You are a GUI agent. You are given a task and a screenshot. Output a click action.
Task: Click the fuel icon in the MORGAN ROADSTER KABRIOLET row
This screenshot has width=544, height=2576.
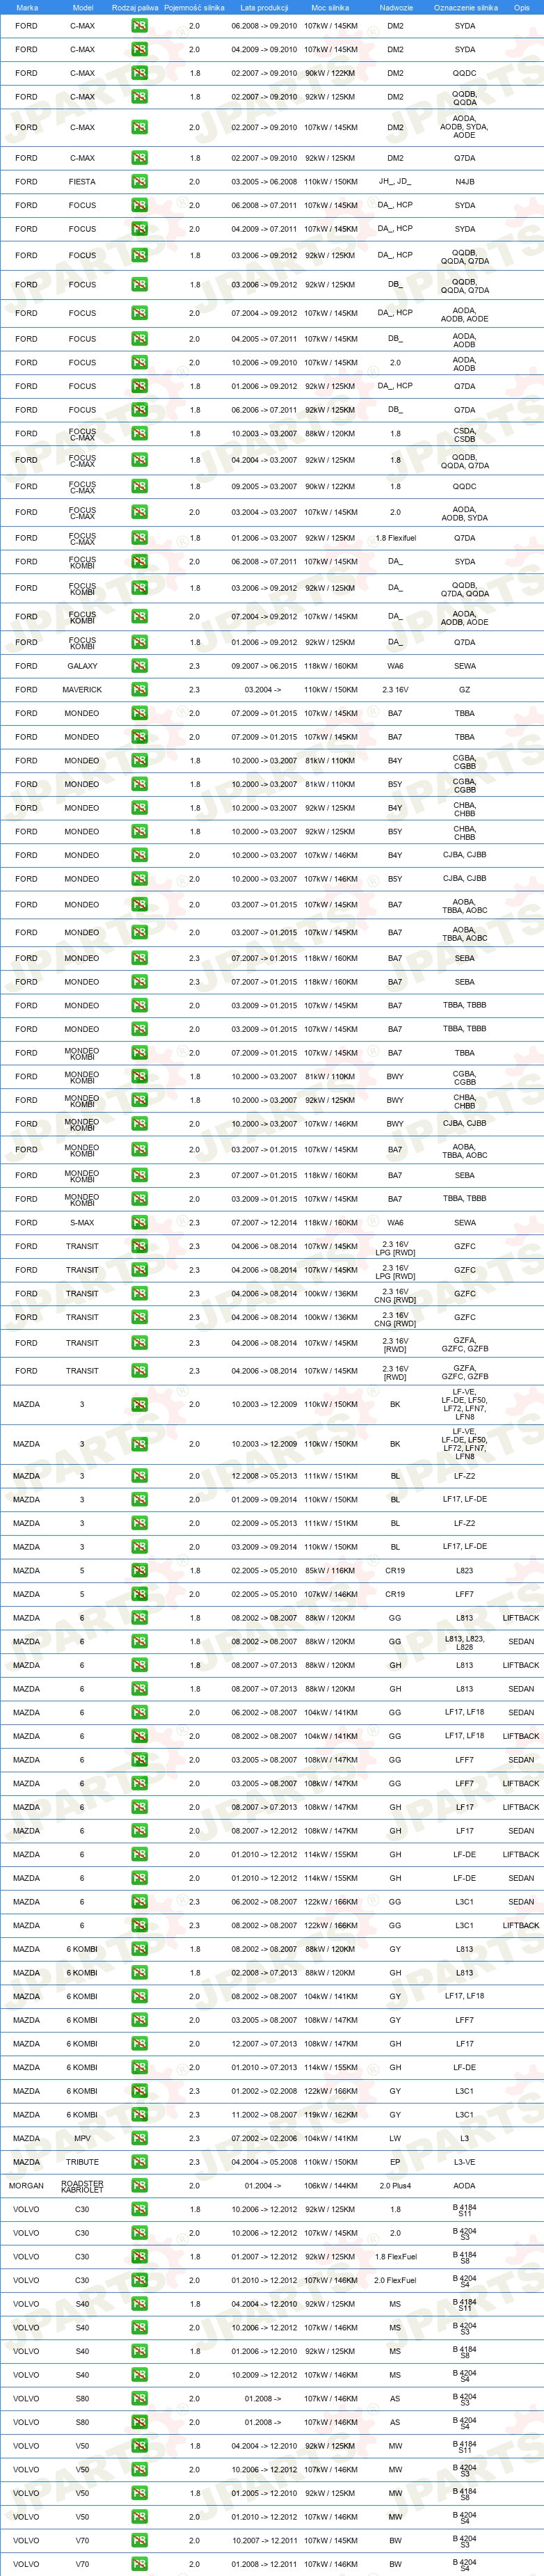pos(139,2186)
